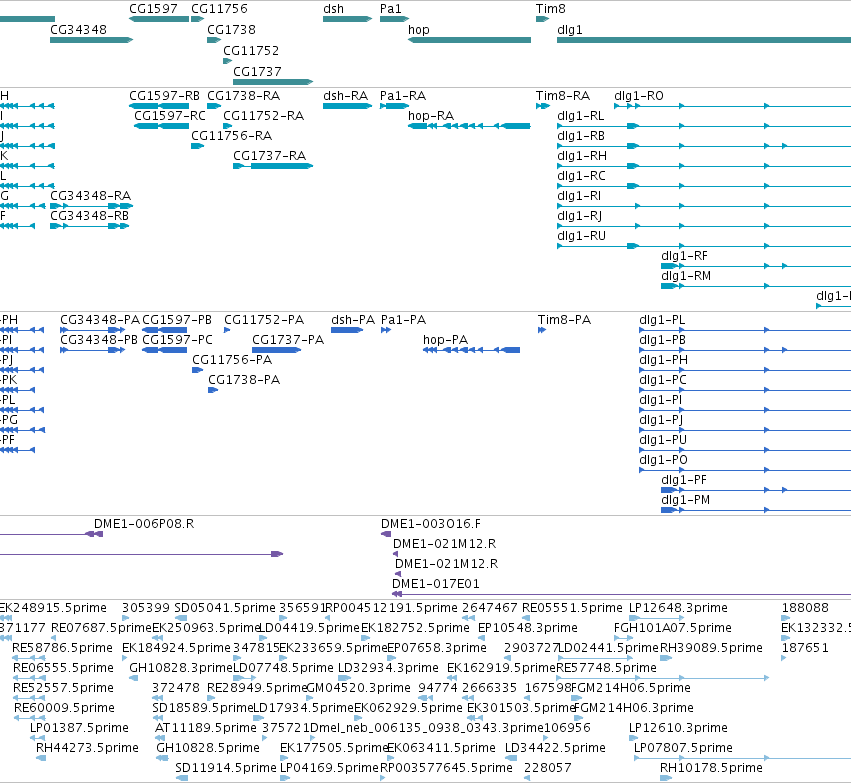Select transcript label CG11752-RA

[264, 116]
